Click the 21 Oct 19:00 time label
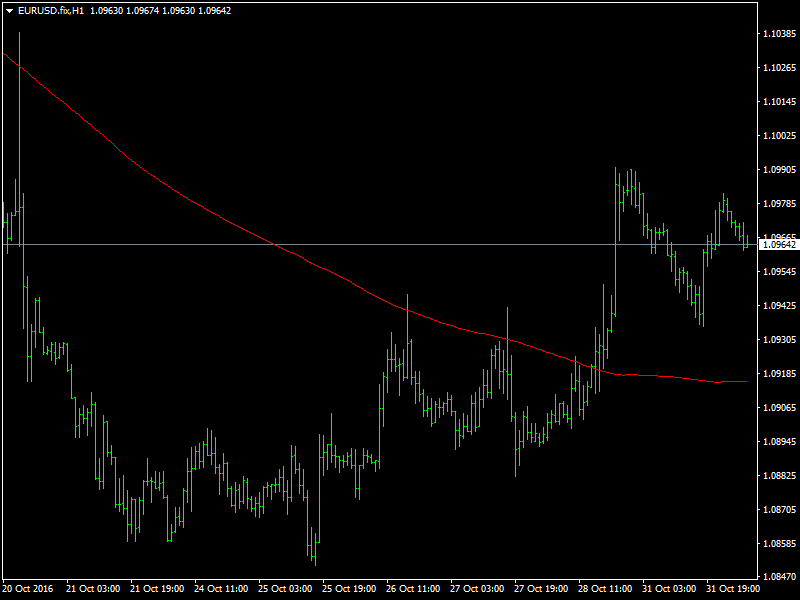 tap(157, 589)
